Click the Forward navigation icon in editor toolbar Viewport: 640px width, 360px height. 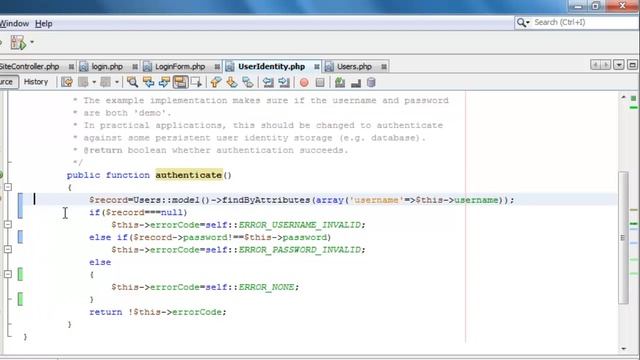click(106, 82)
